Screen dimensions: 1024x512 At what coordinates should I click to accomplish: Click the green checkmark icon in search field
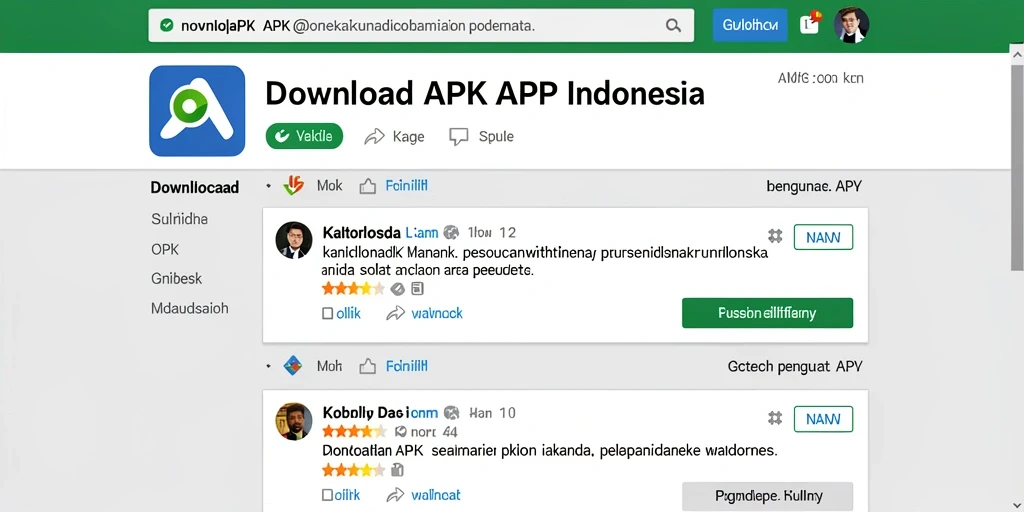point(167,25)
